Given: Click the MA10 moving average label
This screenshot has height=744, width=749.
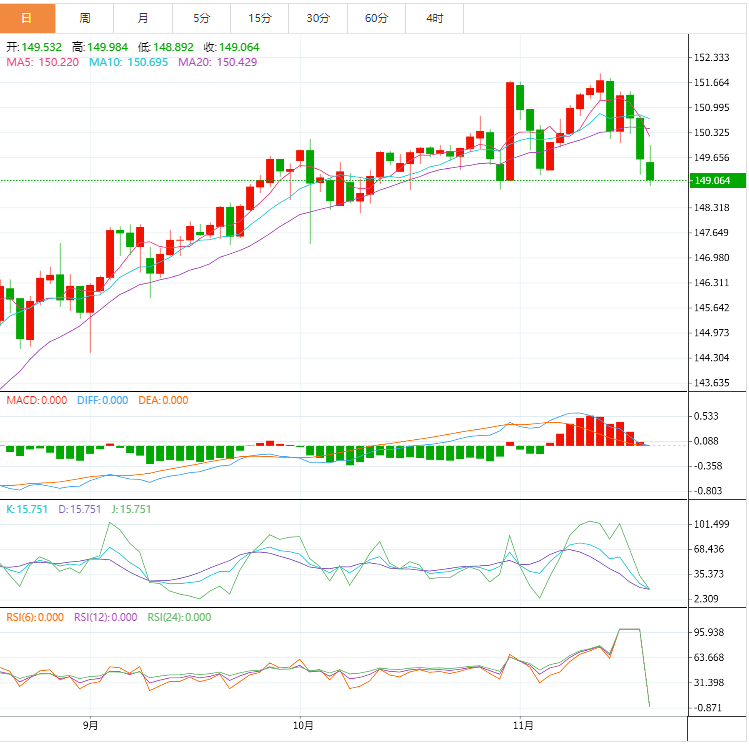Looking at the screenshot, I should pos(127,62).
